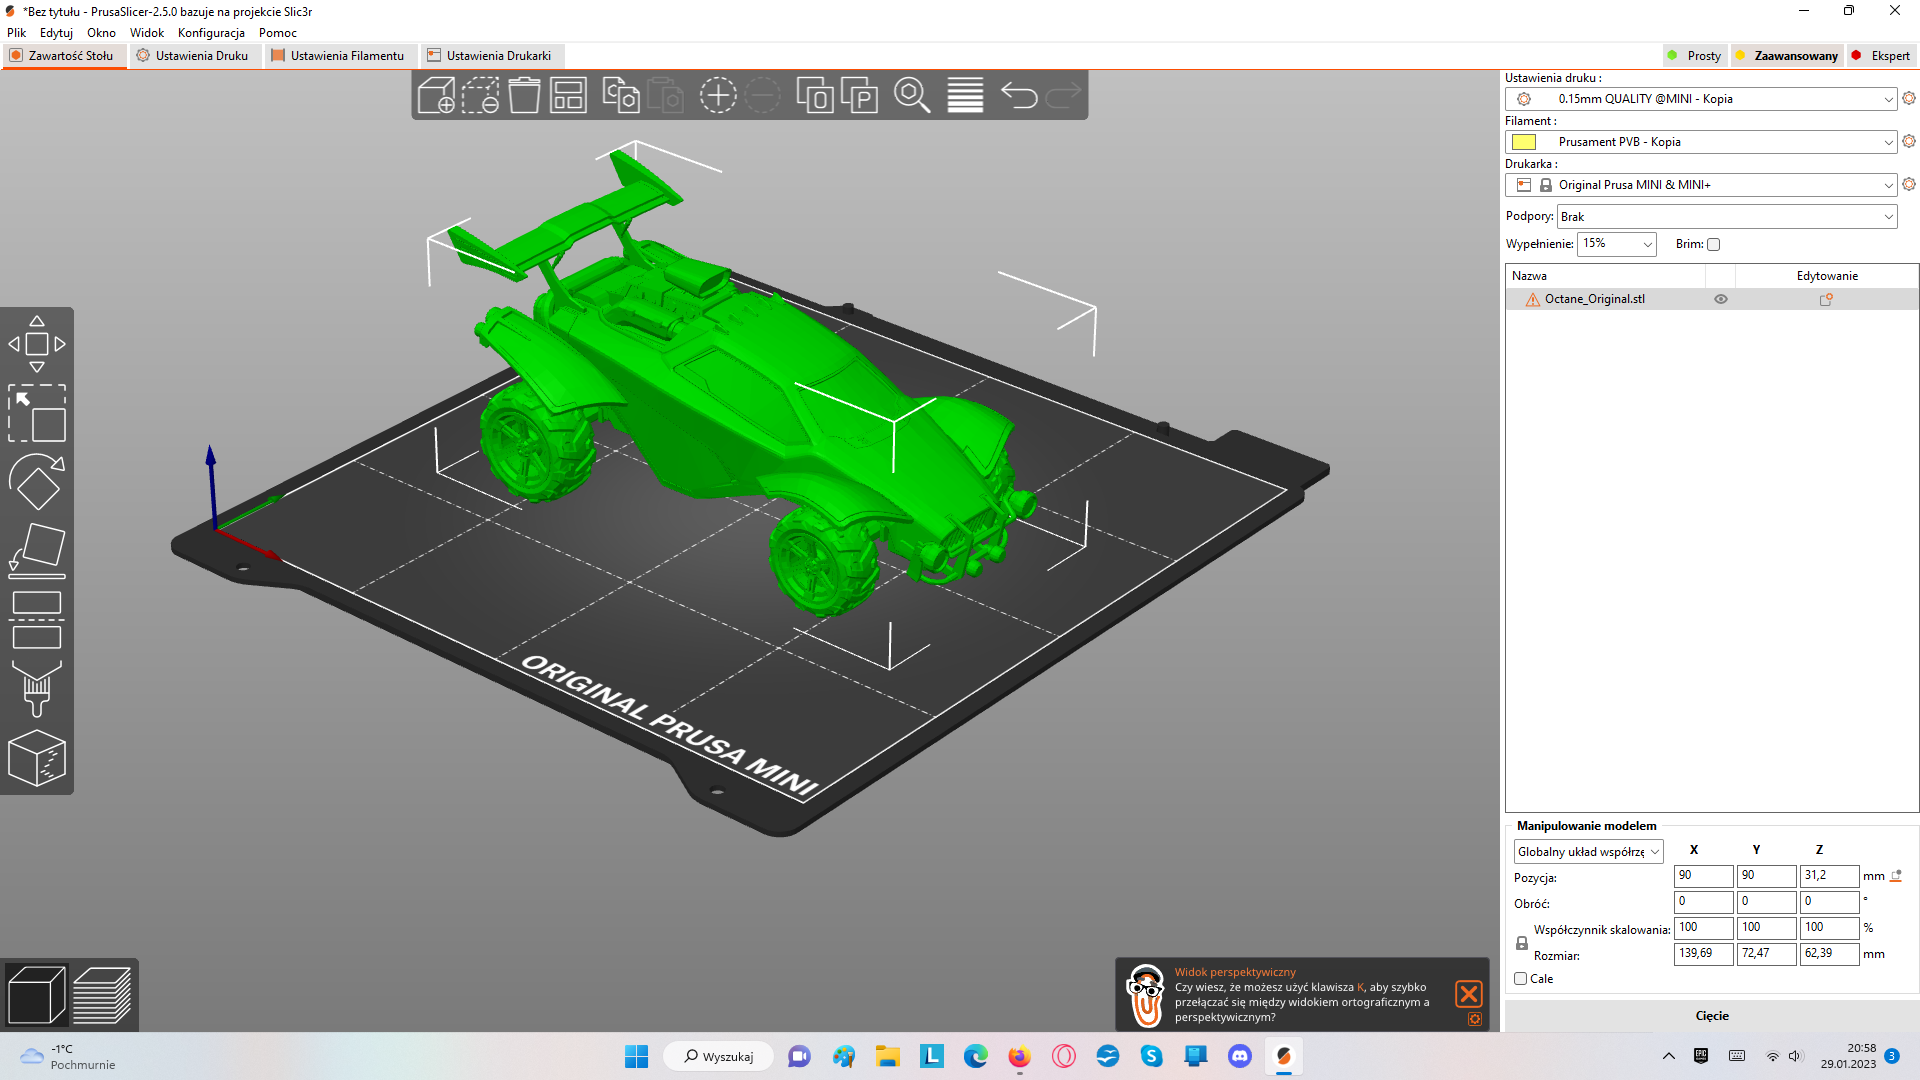The height and width of the screenshot is (1080, 1920).
Task: Click the Delete all trash icon
Action: tap(524, 95)
